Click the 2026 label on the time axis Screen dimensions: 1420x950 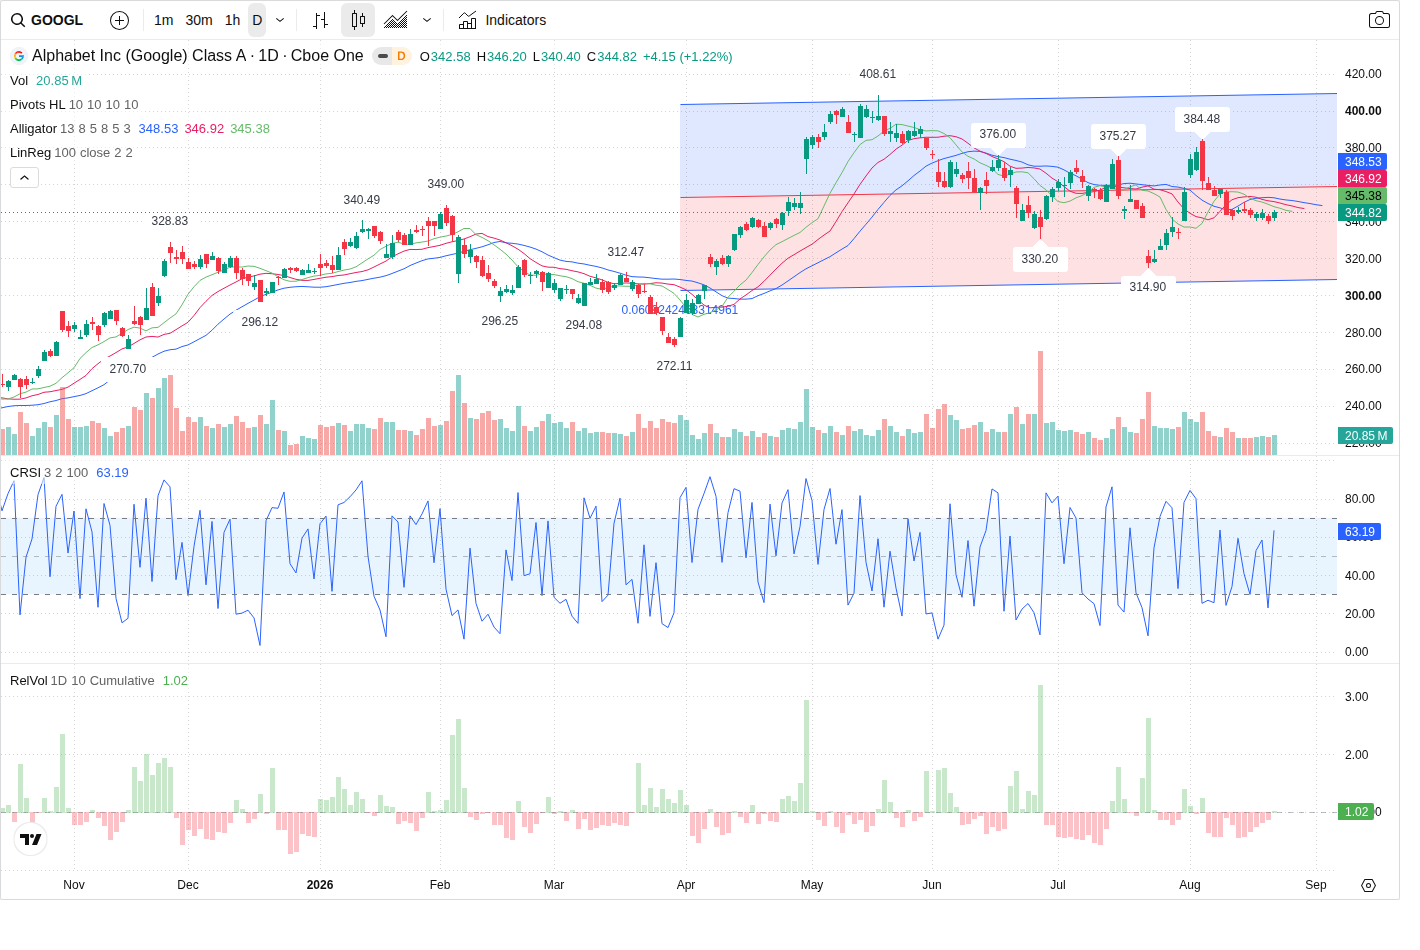pyautogui.click(x=320, y=885)
